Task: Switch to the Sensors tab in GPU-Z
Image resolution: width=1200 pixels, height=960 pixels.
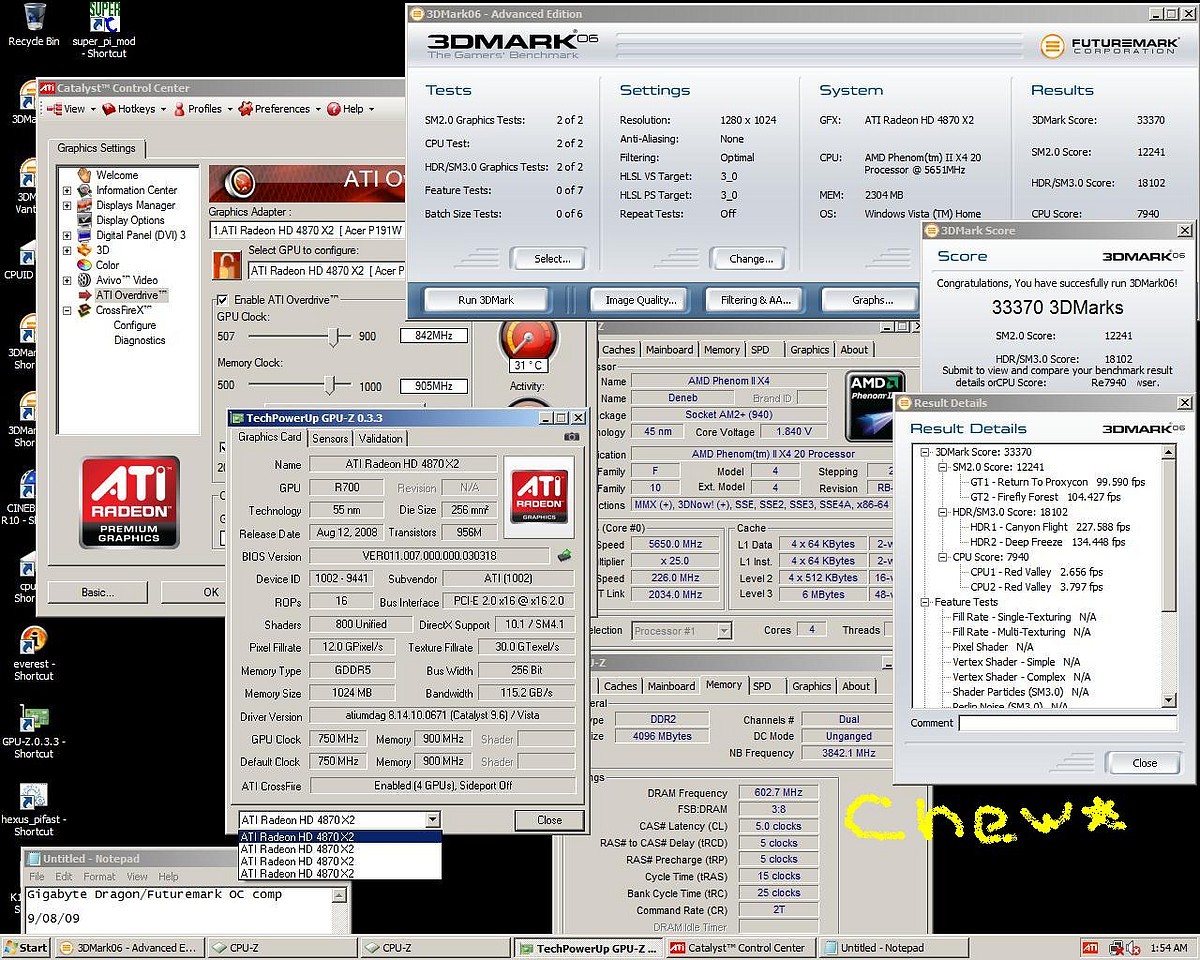Action: tap(330, 438)
